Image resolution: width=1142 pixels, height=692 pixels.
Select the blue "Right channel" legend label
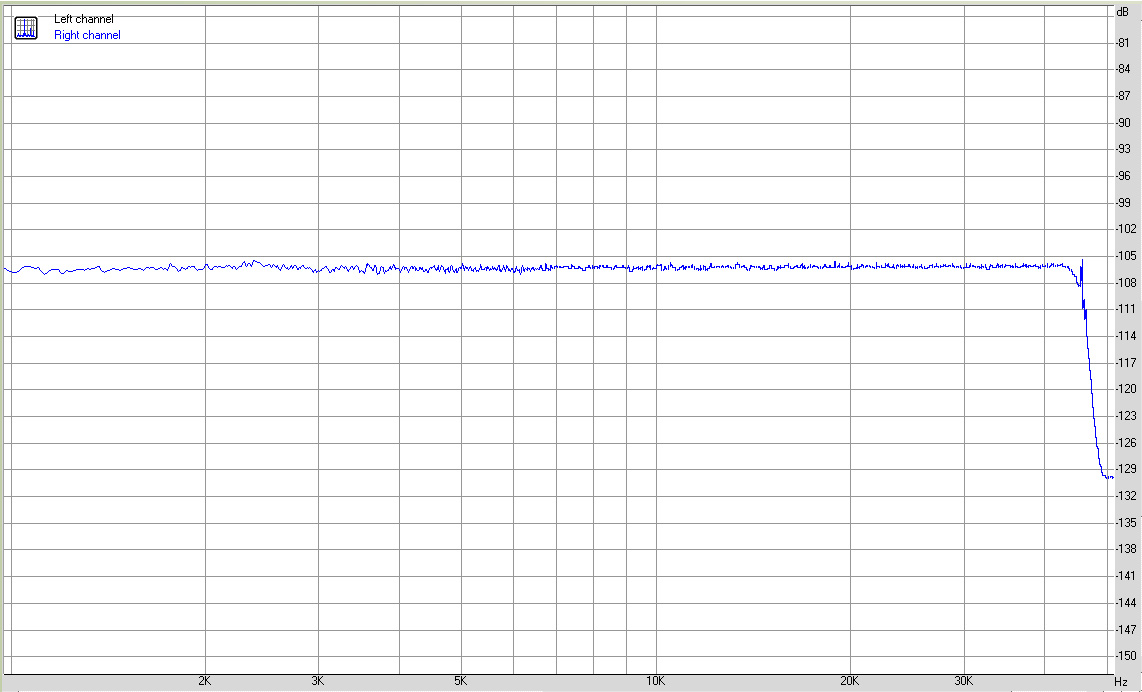(x=87, y=35)
